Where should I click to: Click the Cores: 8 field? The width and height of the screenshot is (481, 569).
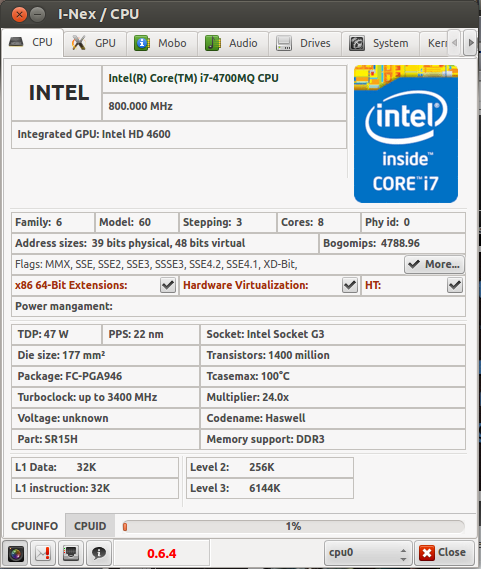tap(319, 222)
